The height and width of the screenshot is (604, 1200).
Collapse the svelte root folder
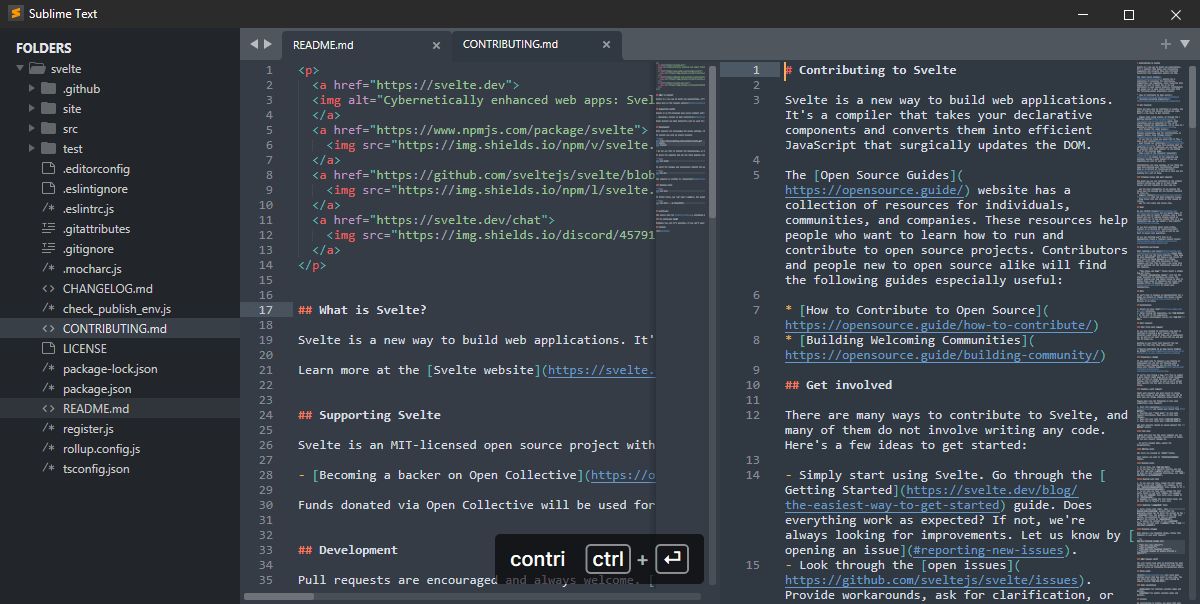[22, 68]
